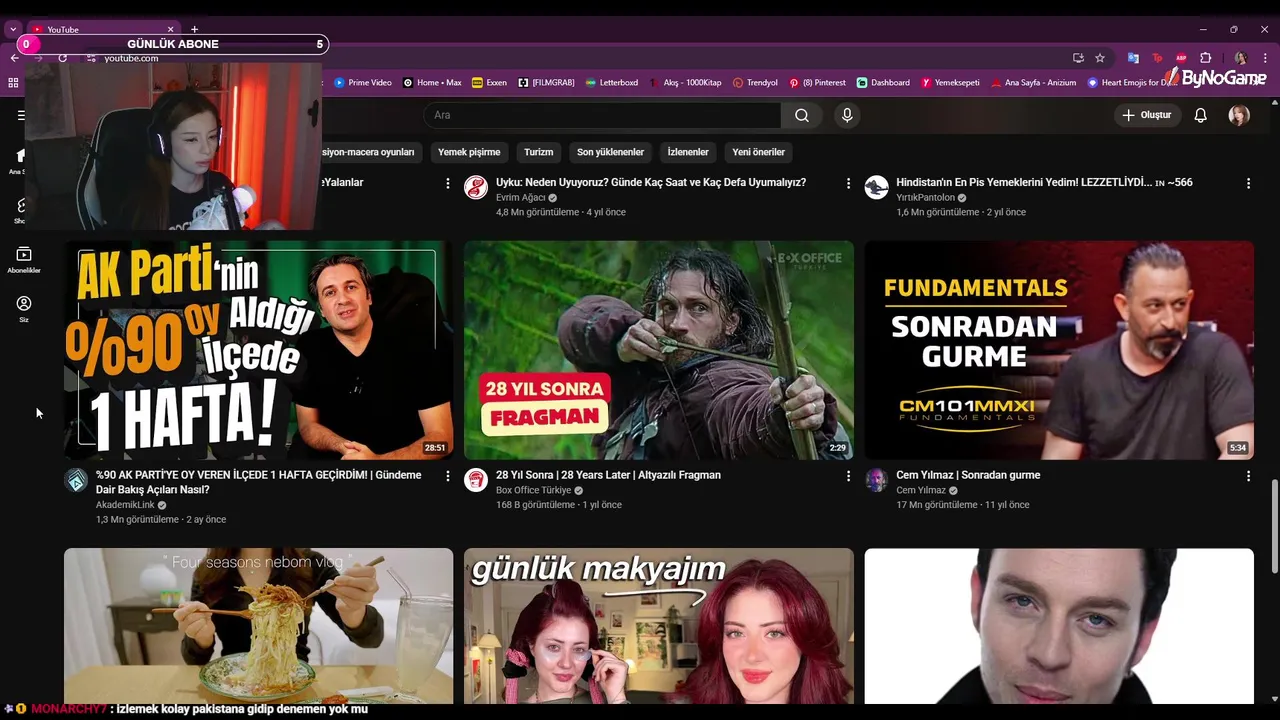Open the Letterboxd bookmark
1280x720 pixels.
611,83
